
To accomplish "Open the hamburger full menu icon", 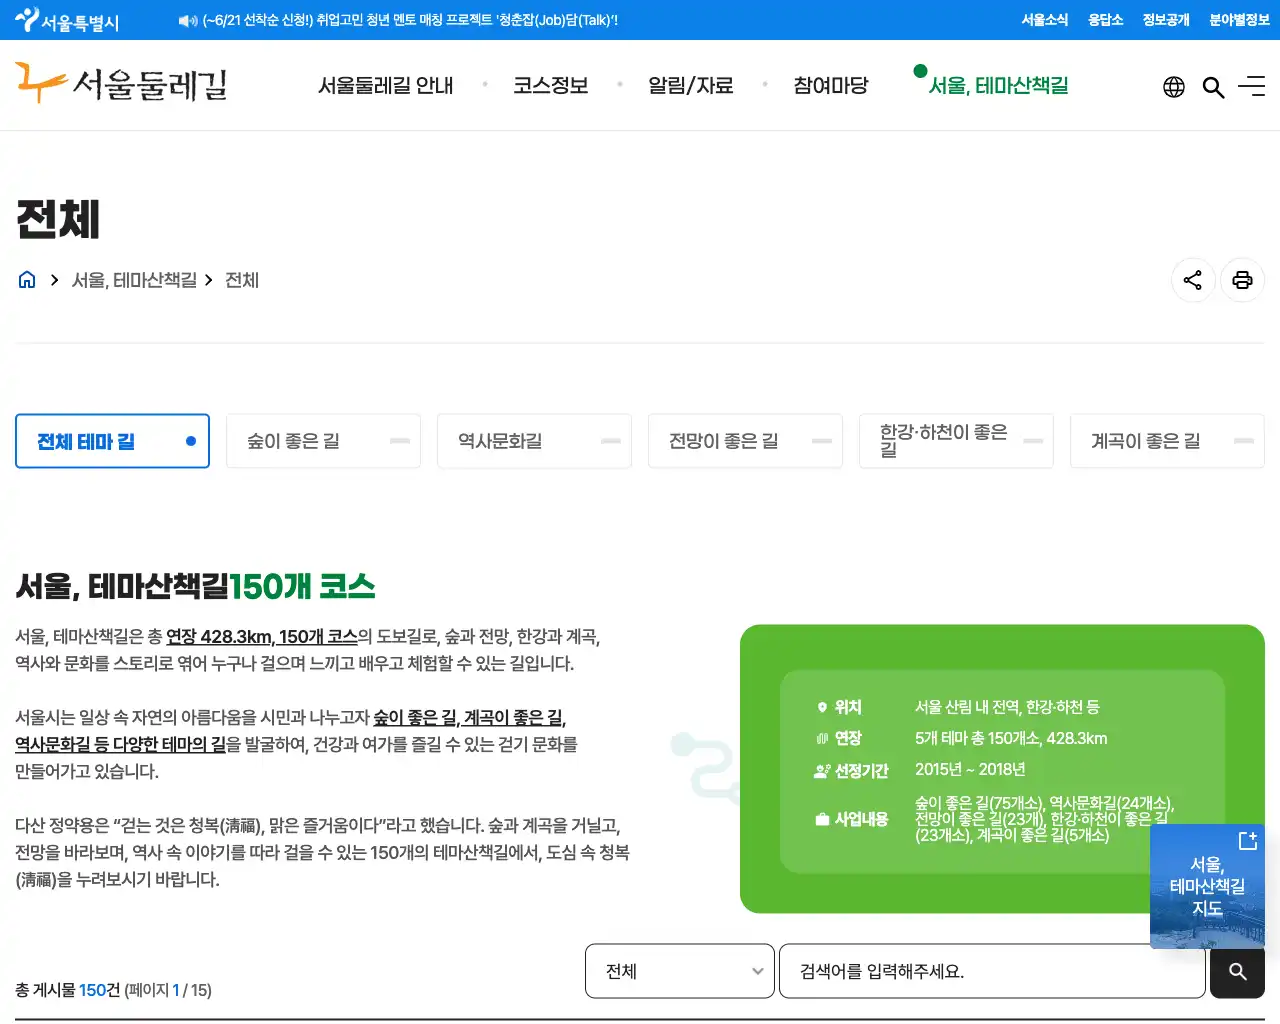I will pos(1251,87).
